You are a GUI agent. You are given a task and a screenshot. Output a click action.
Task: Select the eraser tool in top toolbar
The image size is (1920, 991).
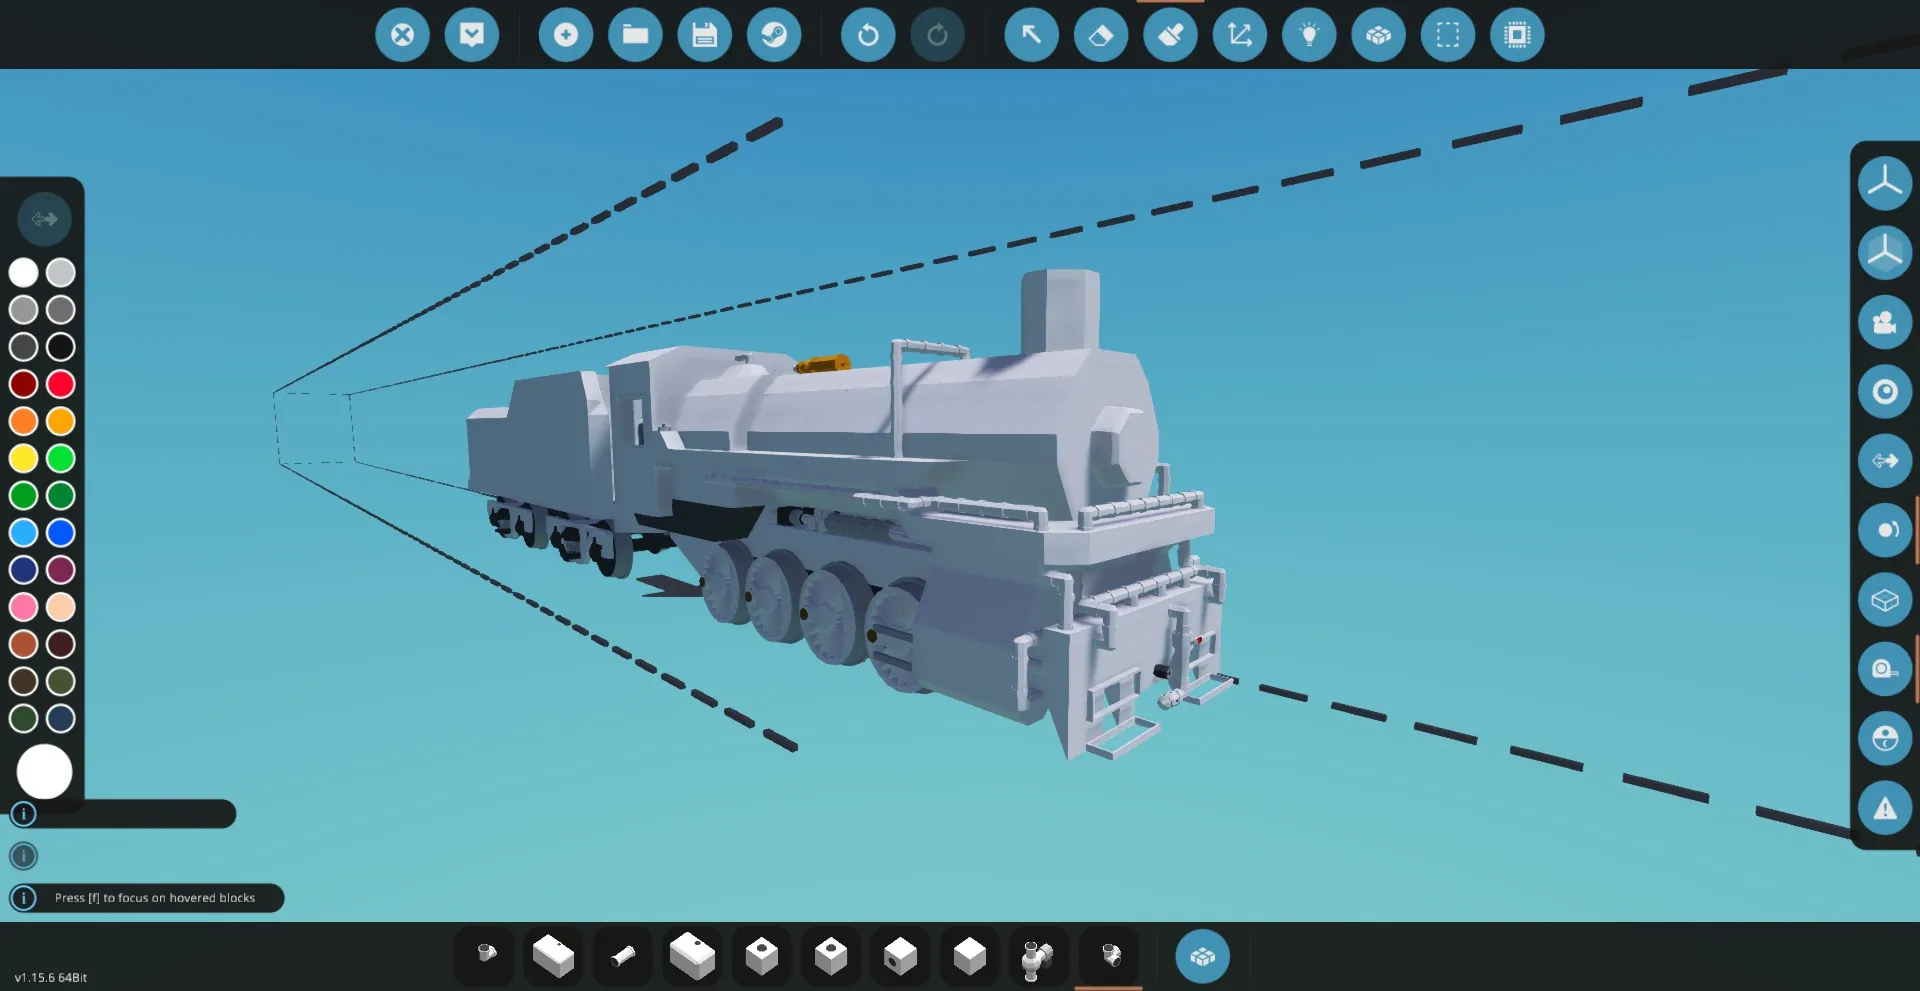pos(1100,35)
